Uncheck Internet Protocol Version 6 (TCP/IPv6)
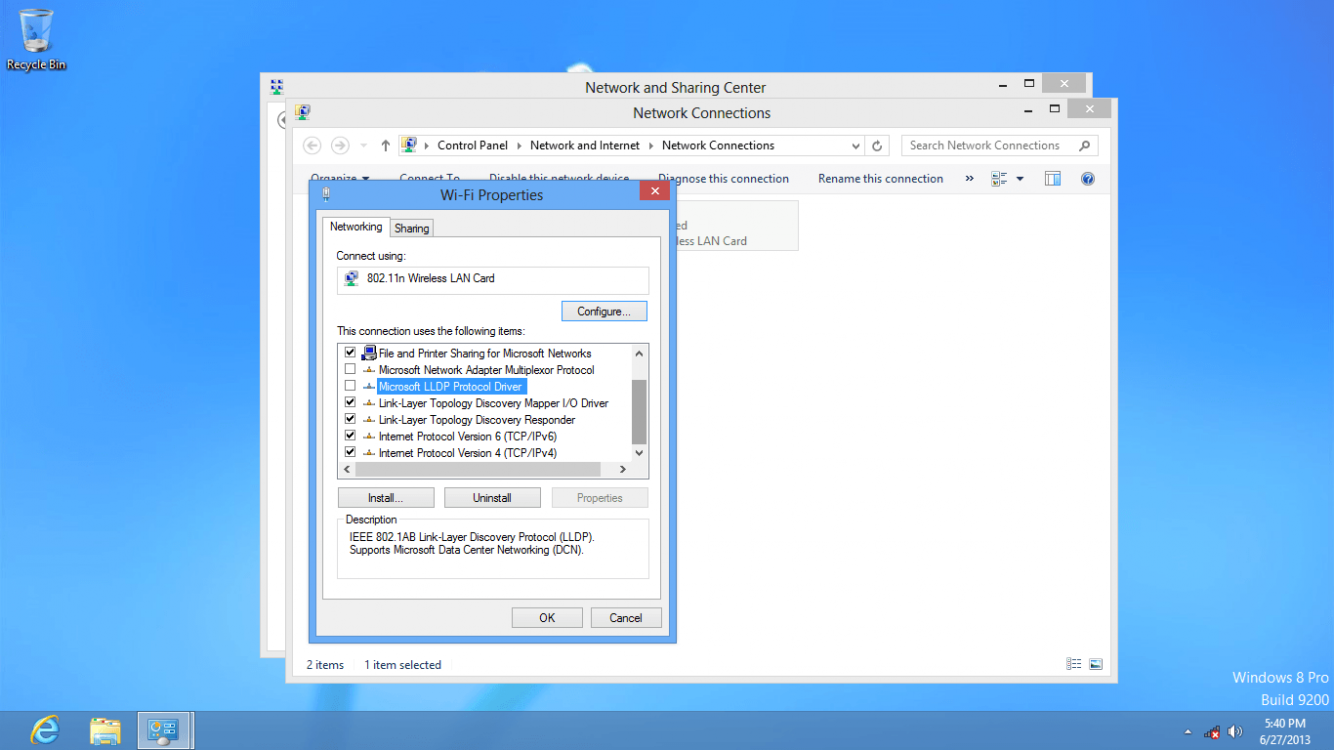This screenshot has height=750, width=1334. [x=350, y=437]
